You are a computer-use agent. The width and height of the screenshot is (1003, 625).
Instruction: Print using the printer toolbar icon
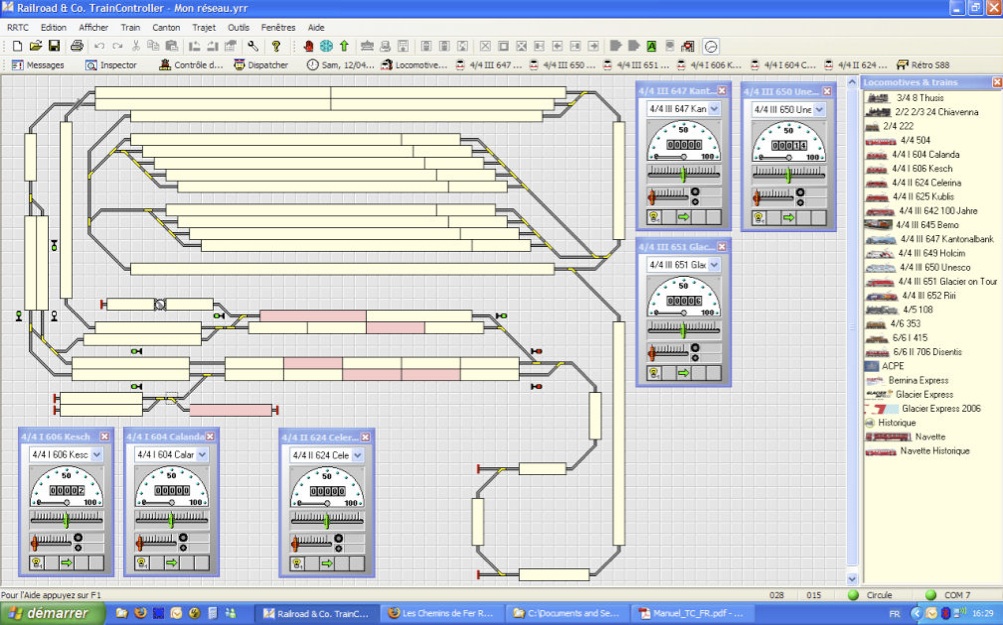77,46
